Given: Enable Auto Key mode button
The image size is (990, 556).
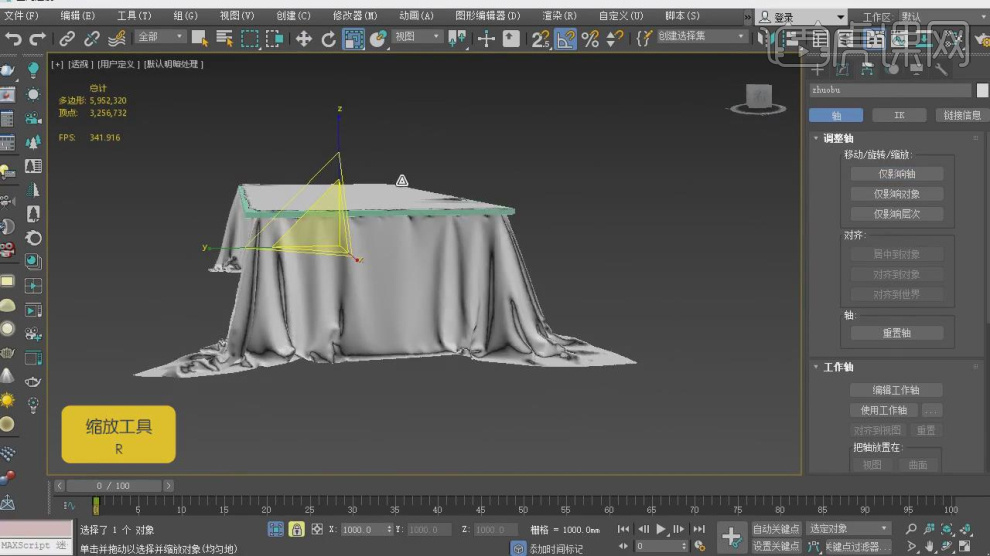Looking at the screenshot, I should pos(775,529).
